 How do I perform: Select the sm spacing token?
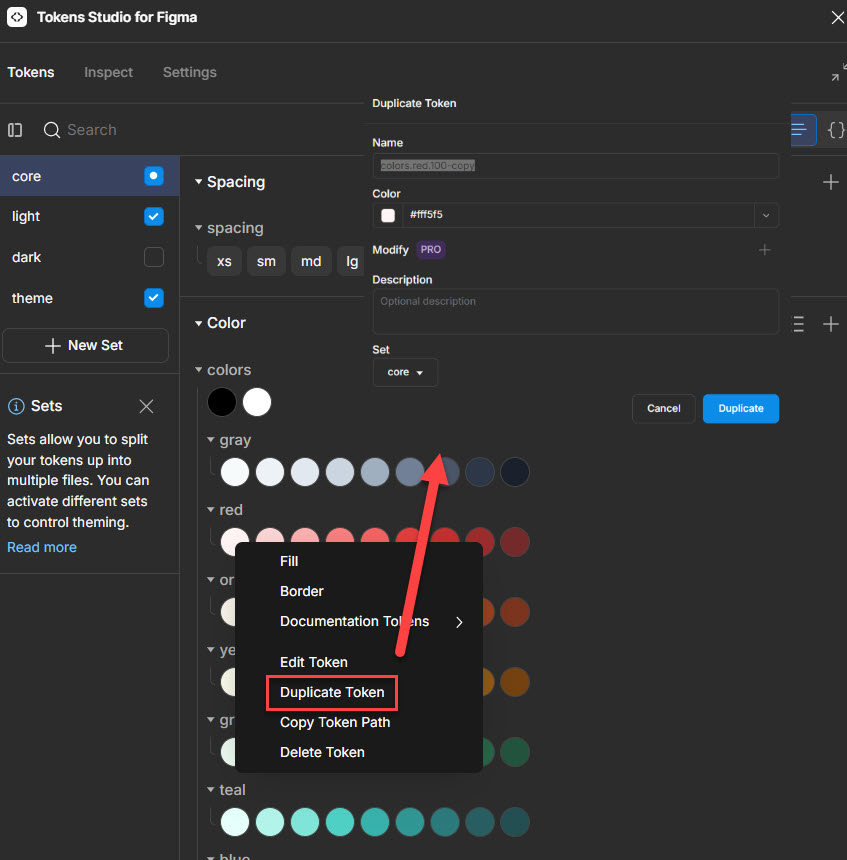[x=266, y=261]
